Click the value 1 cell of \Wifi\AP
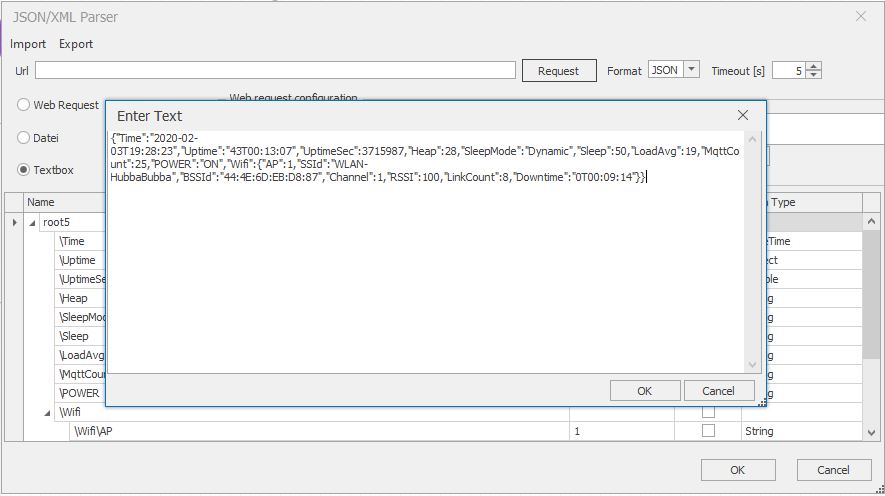This screenshot has width=885, height=496. point(621,432)
